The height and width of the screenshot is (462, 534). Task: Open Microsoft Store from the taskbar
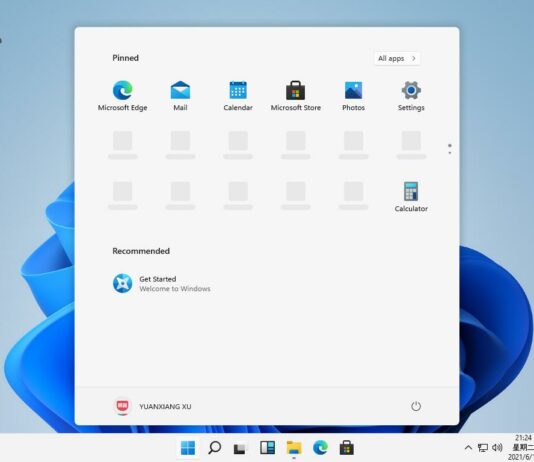[x=347, y=448]
